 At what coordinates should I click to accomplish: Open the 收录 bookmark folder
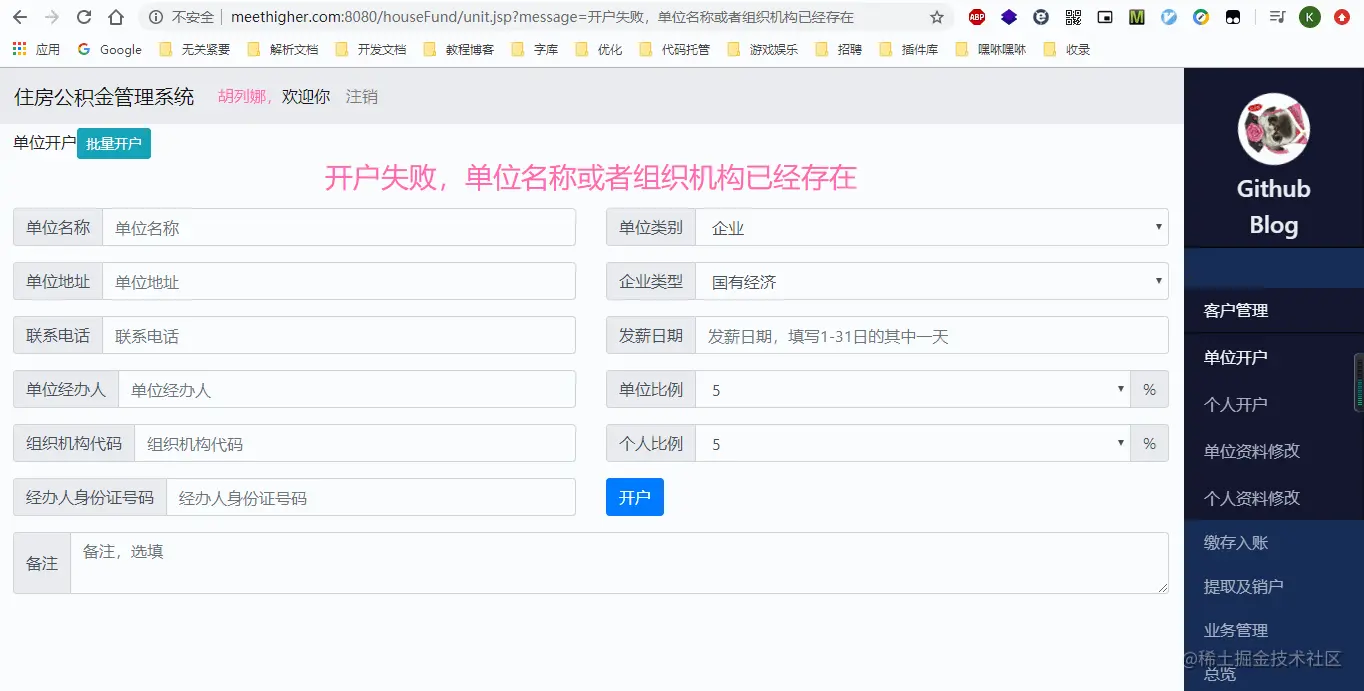[1067, 49]
